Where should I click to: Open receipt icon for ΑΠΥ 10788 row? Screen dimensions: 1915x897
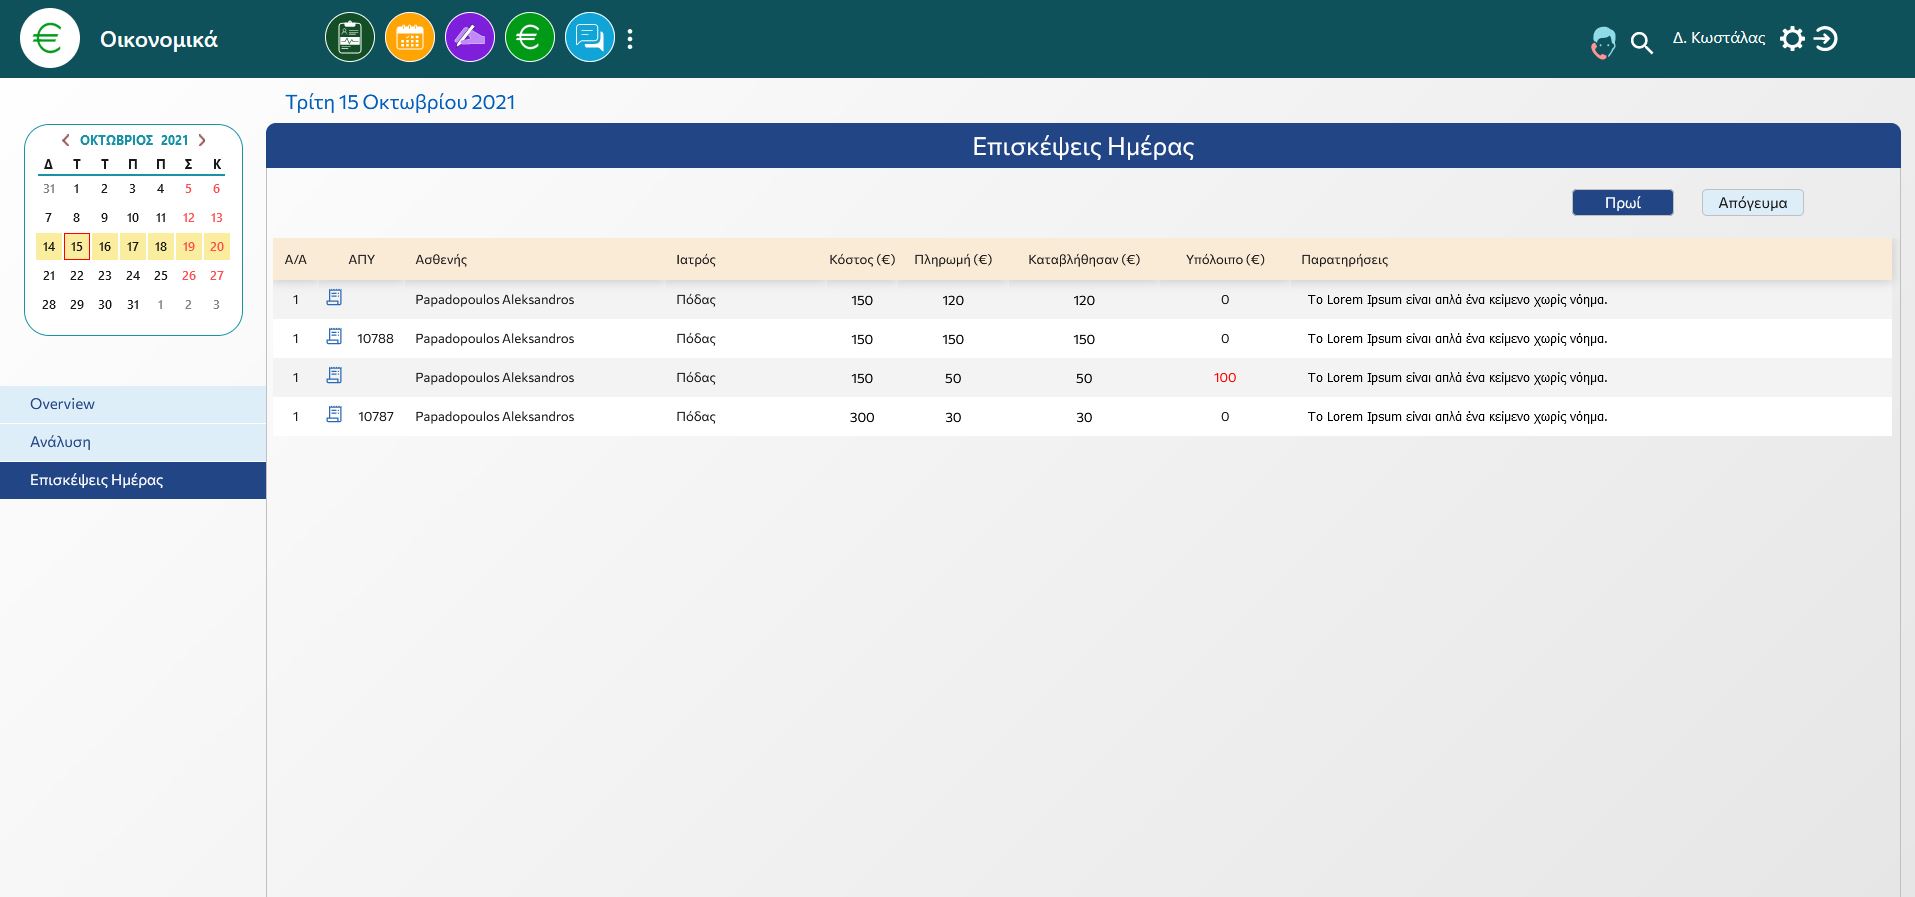pyautogui.click(x=334, y=337)
